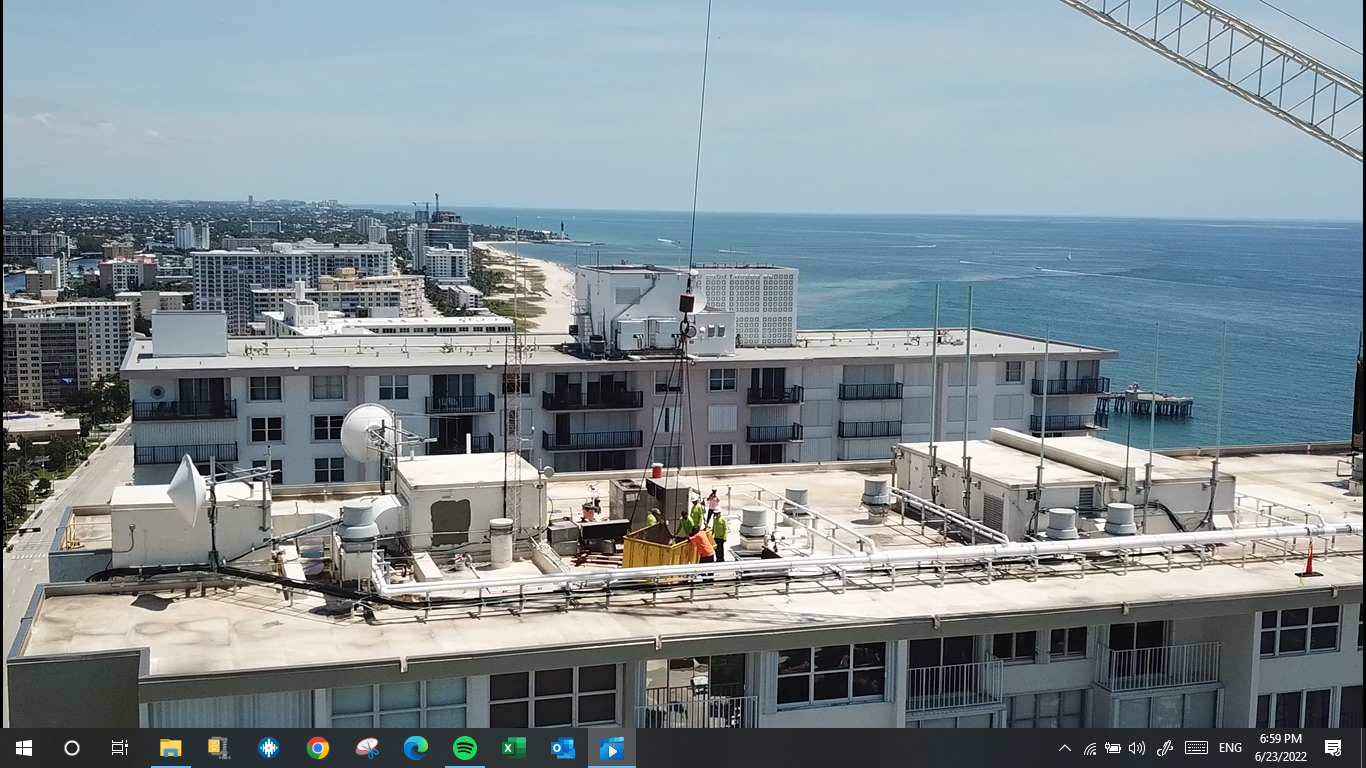Open the blue audio waveform app
The height and width of the screenshot is (768, 1366).
point(268,748)
